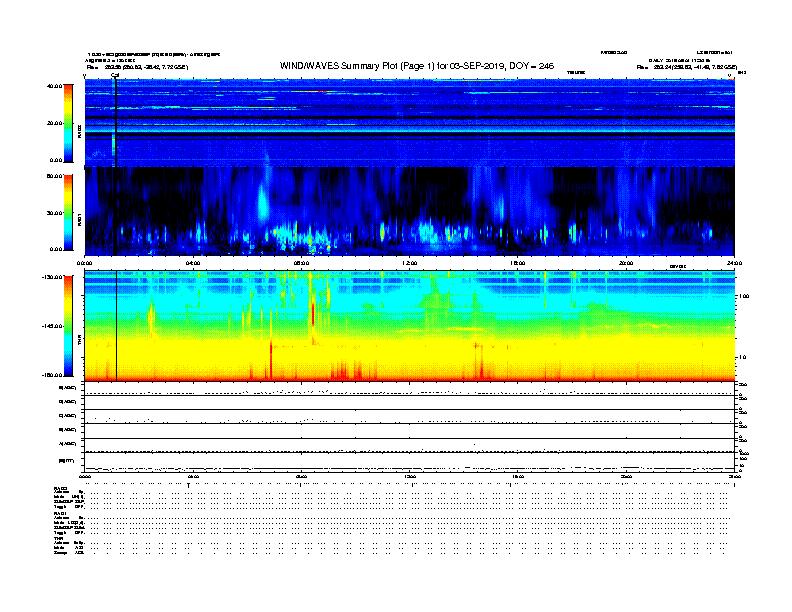This screenshot has height=612, width=792.
Task: Click the 30.00 label on RAD1 scale
Action: [55, 213]
